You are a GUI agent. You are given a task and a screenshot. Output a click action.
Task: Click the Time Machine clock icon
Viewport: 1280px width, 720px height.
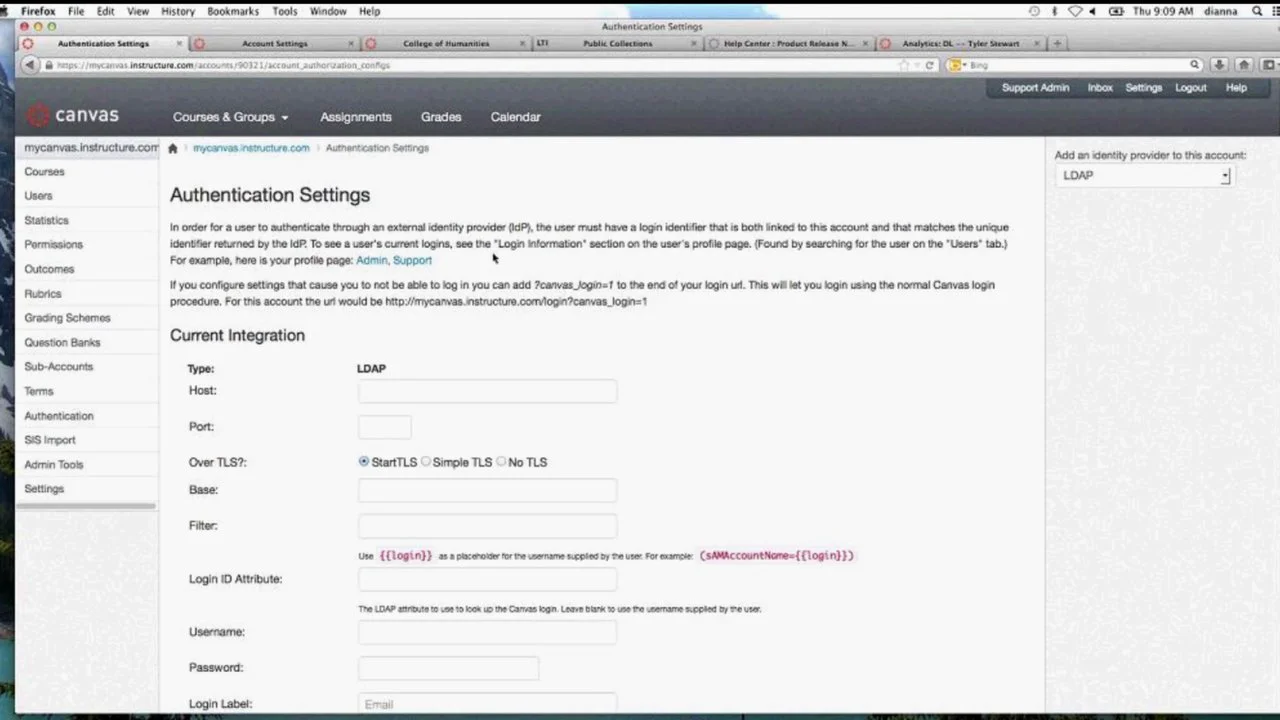(x=1034, y=11)
